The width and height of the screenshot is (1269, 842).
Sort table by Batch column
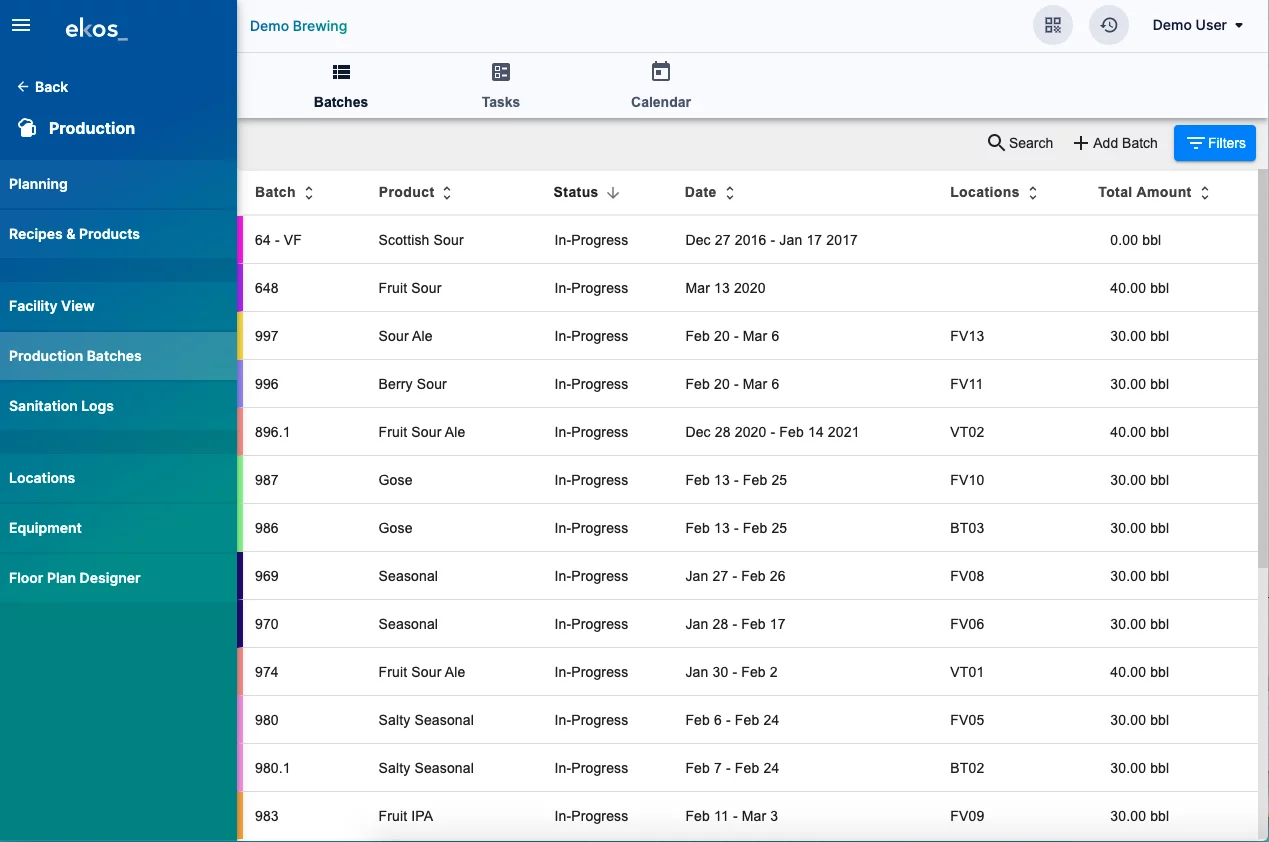pyautogui.click(x=309, y=193)
